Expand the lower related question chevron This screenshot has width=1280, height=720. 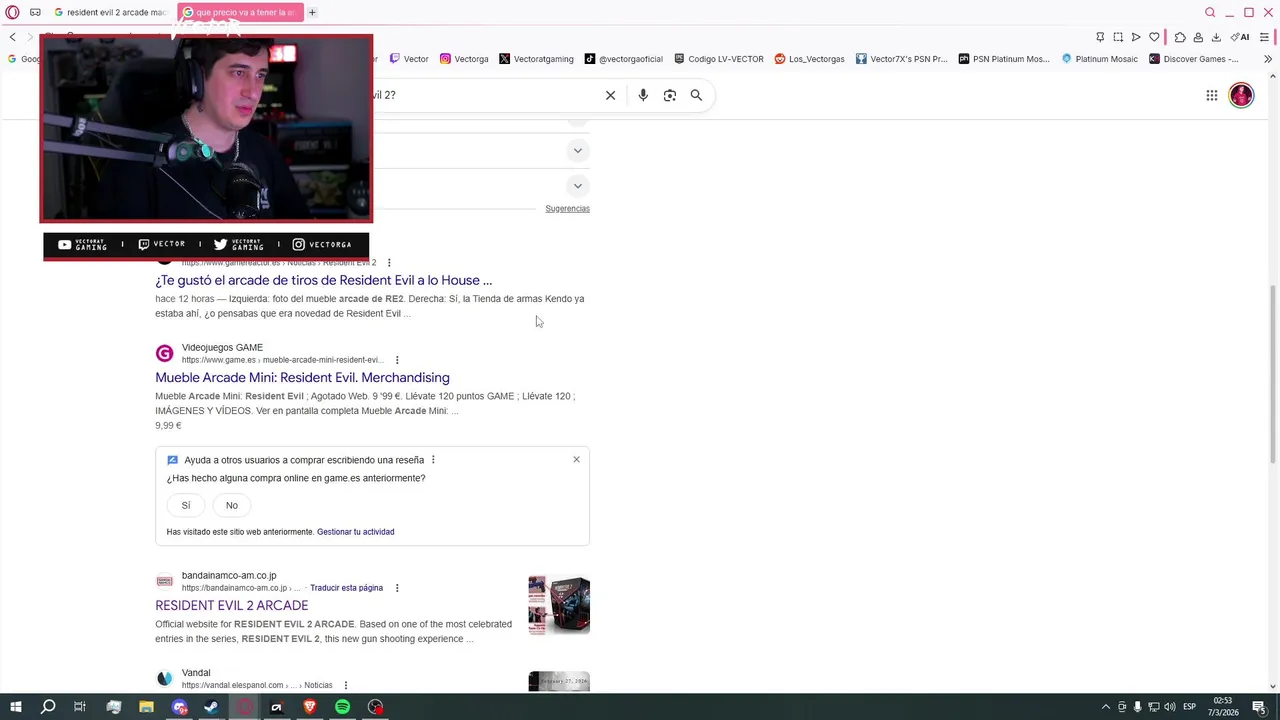577,186
